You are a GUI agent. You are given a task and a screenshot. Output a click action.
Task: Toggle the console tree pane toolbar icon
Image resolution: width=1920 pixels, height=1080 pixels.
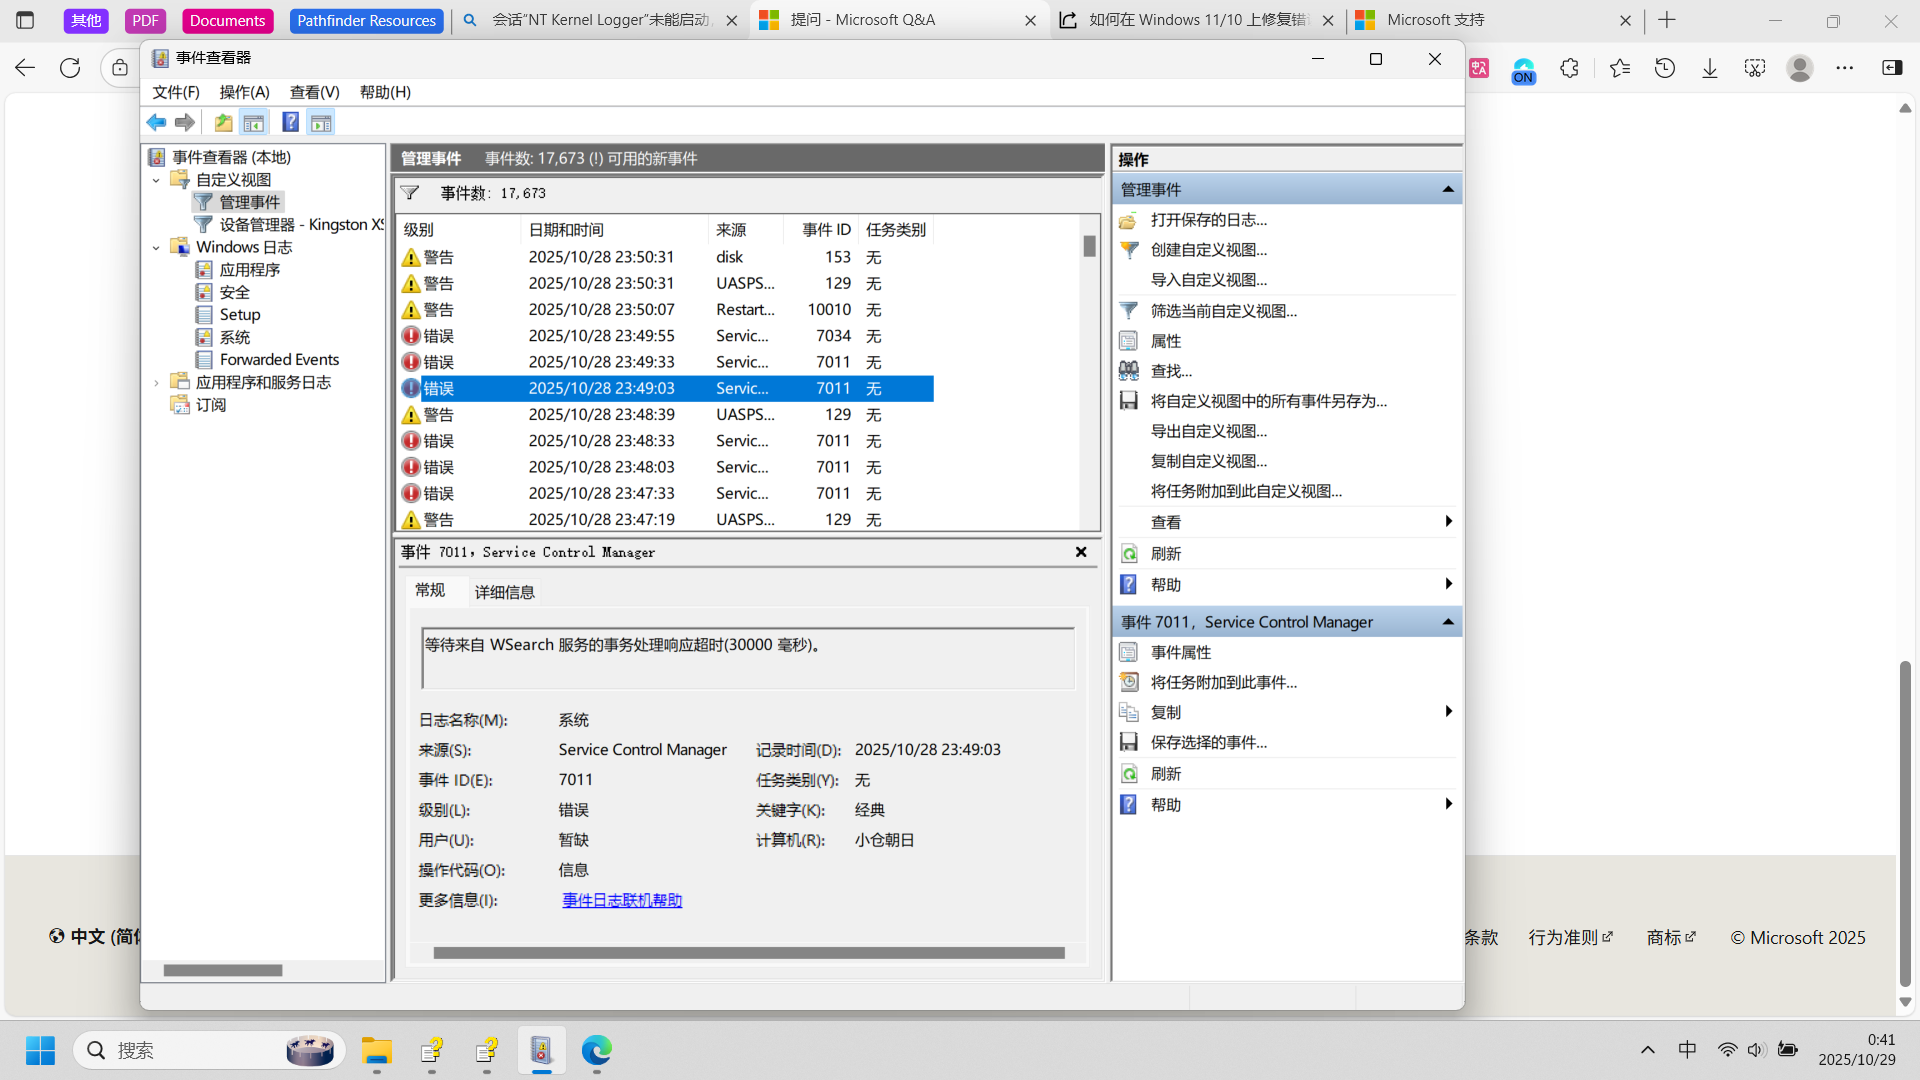tap(254, 122)
